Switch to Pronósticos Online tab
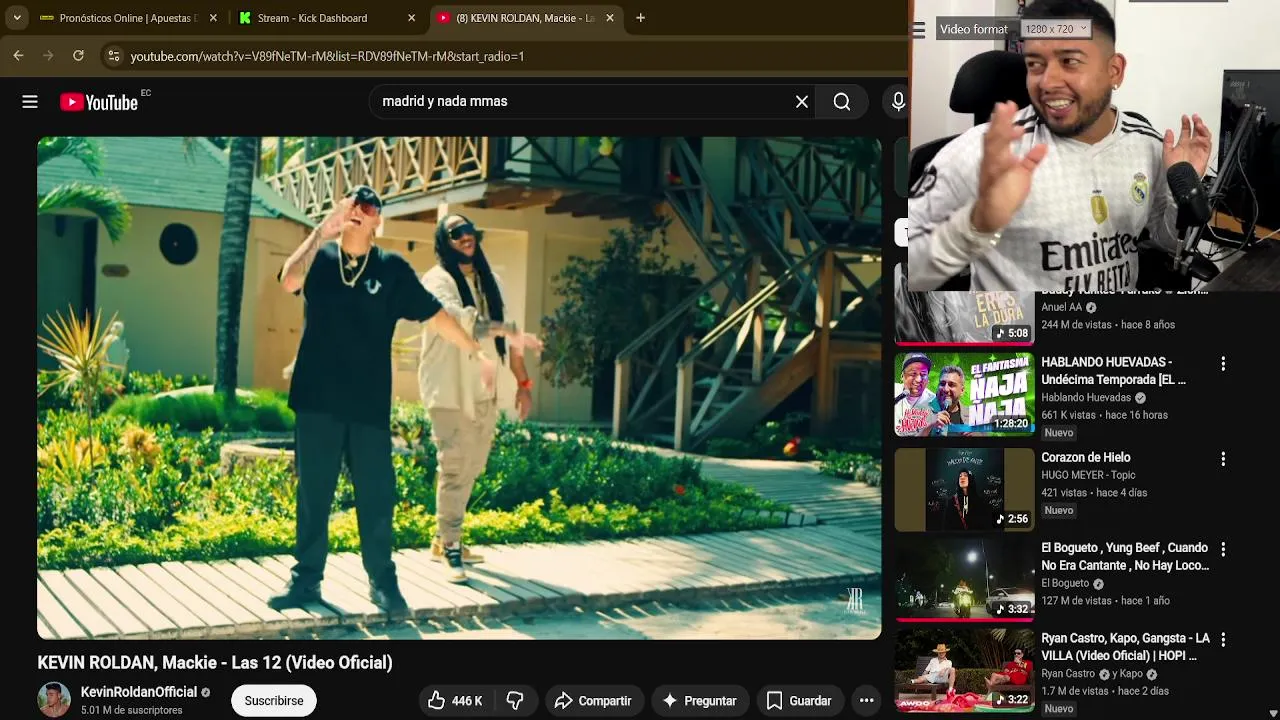 (129, 18)
